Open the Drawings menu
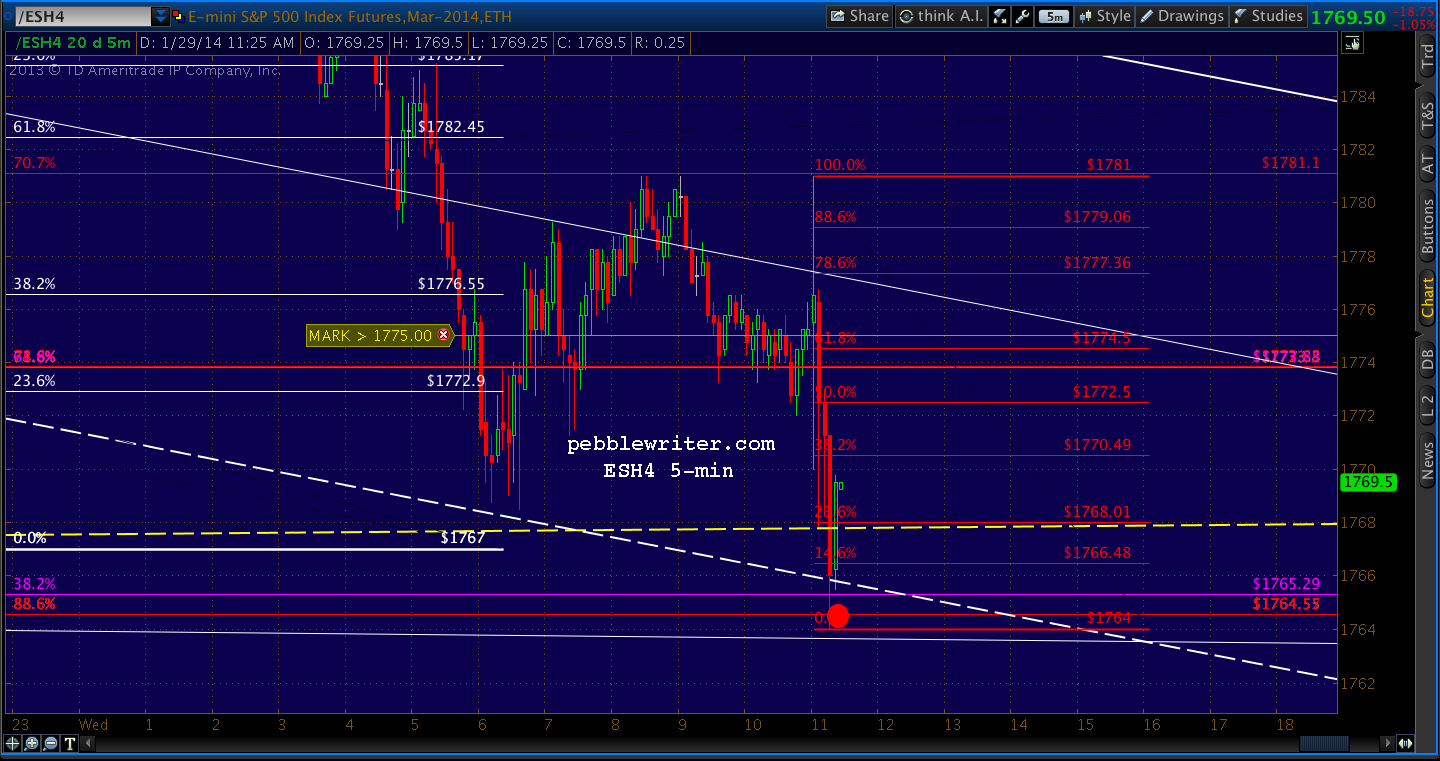The image size is (1440, 761). (1182, 16)
